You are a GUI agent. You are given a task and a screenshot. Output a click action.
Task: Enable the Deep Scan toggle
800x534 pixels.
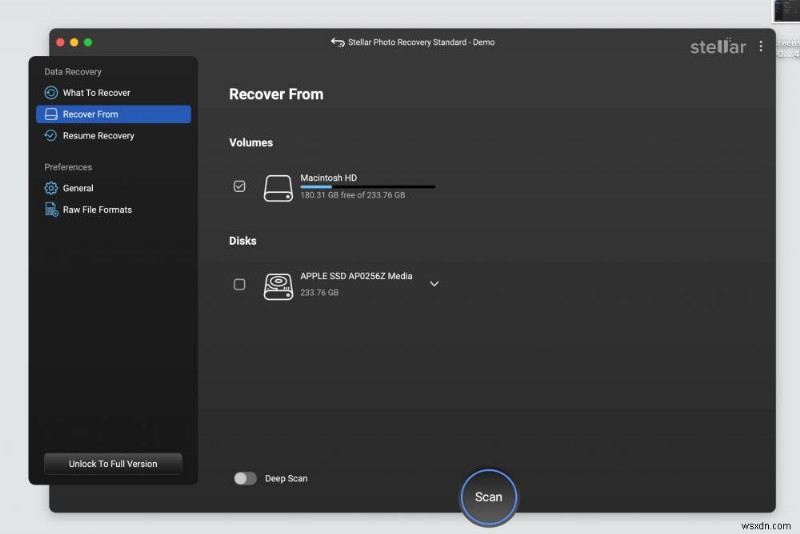click(x=245, y=478)
